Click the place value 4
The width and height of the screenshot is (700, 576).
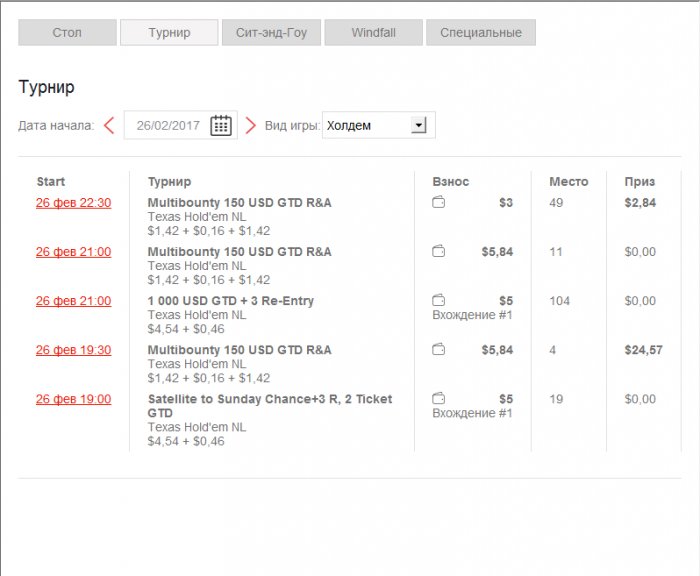point(553,350)
